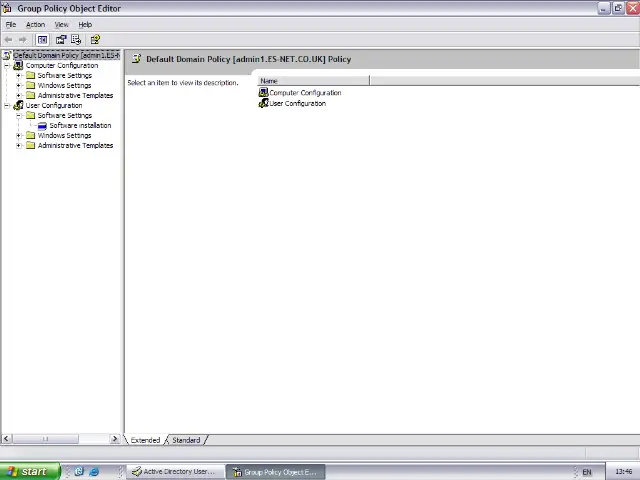Expand Administrative Templates under Computer Configuration
Image resolution: width=640 pixels, height=480 pixels.
click(x=18, y=96)
